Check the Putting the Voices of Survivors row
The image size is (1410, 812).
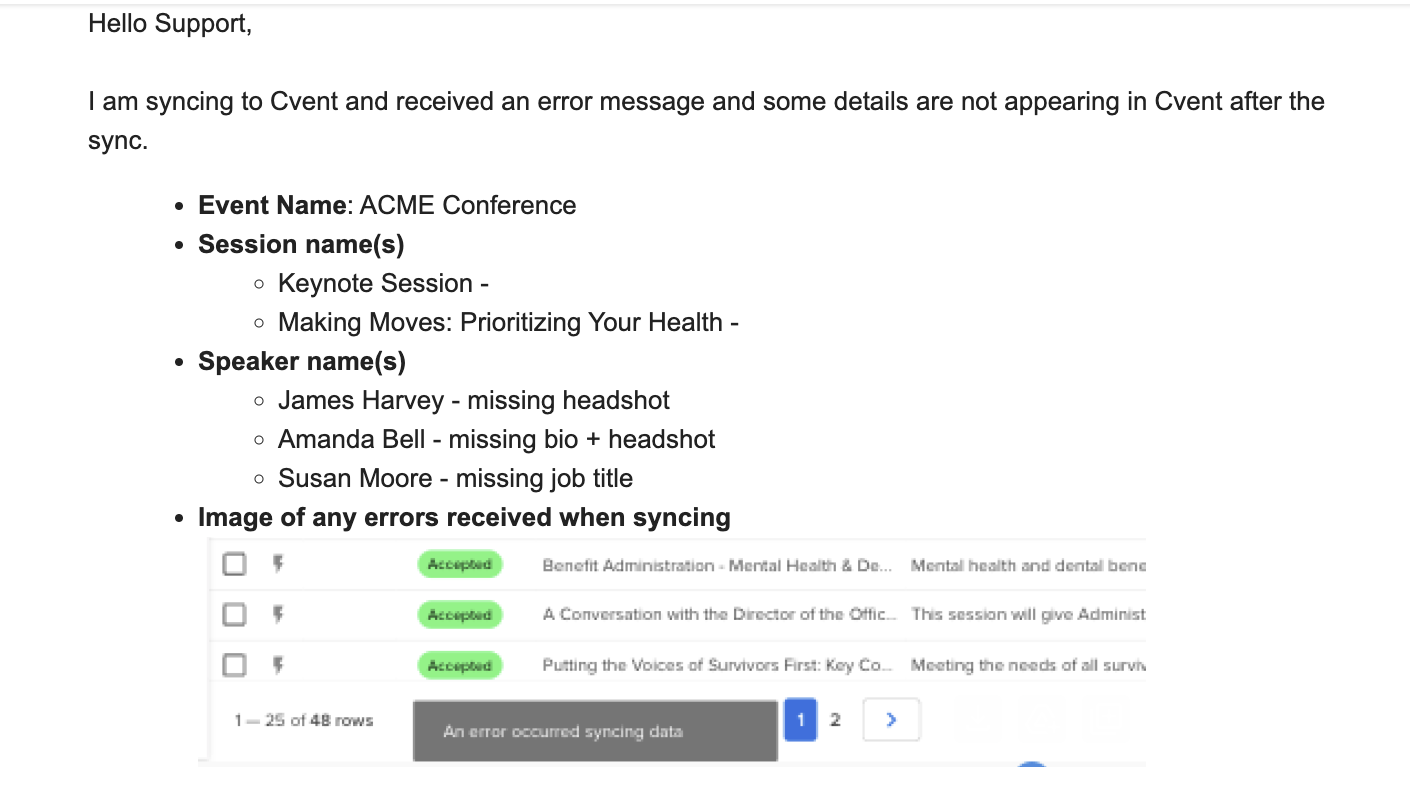(234, 664)
